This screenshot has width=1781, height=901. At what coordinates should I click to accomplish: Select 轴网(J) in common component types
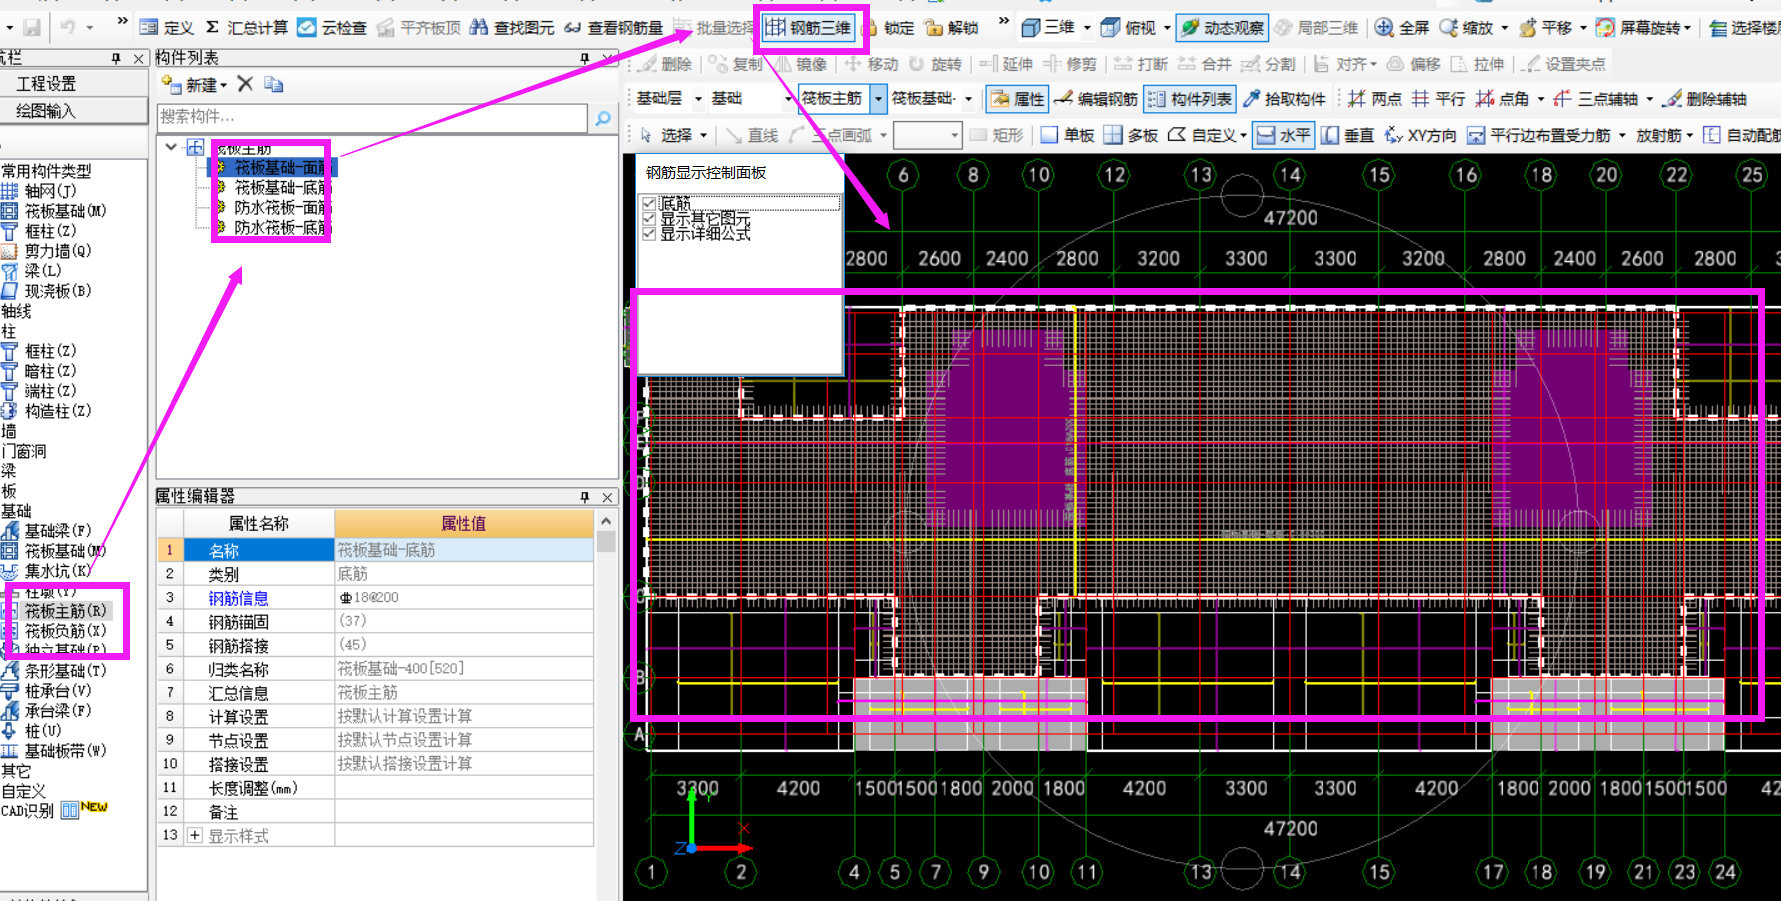tap(39, 191)
